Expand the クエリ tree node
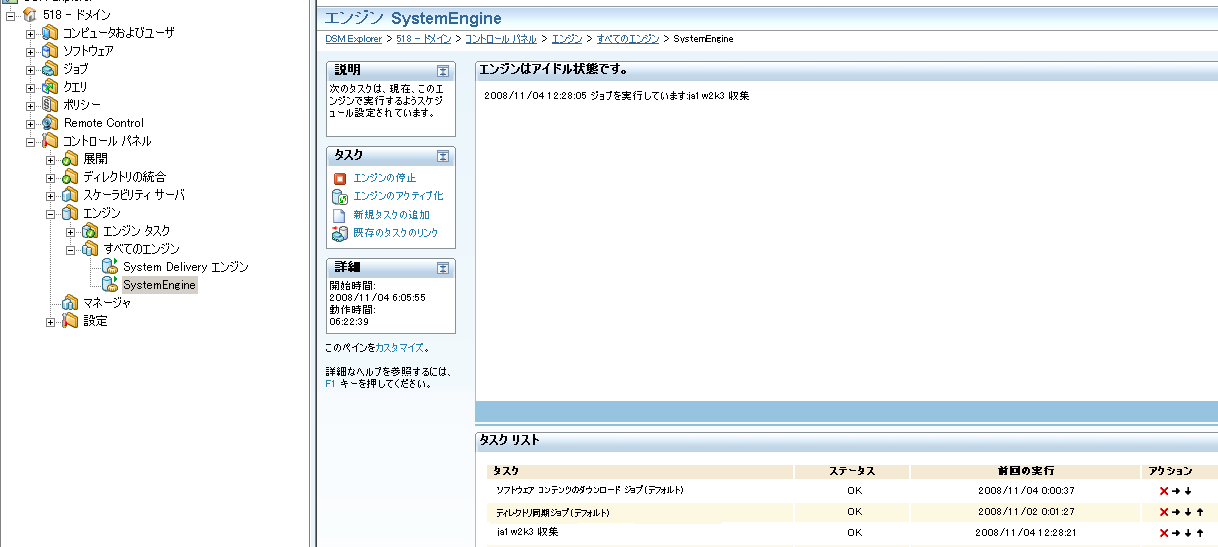This screenshot has width=1218, height=547. (31, 87)
